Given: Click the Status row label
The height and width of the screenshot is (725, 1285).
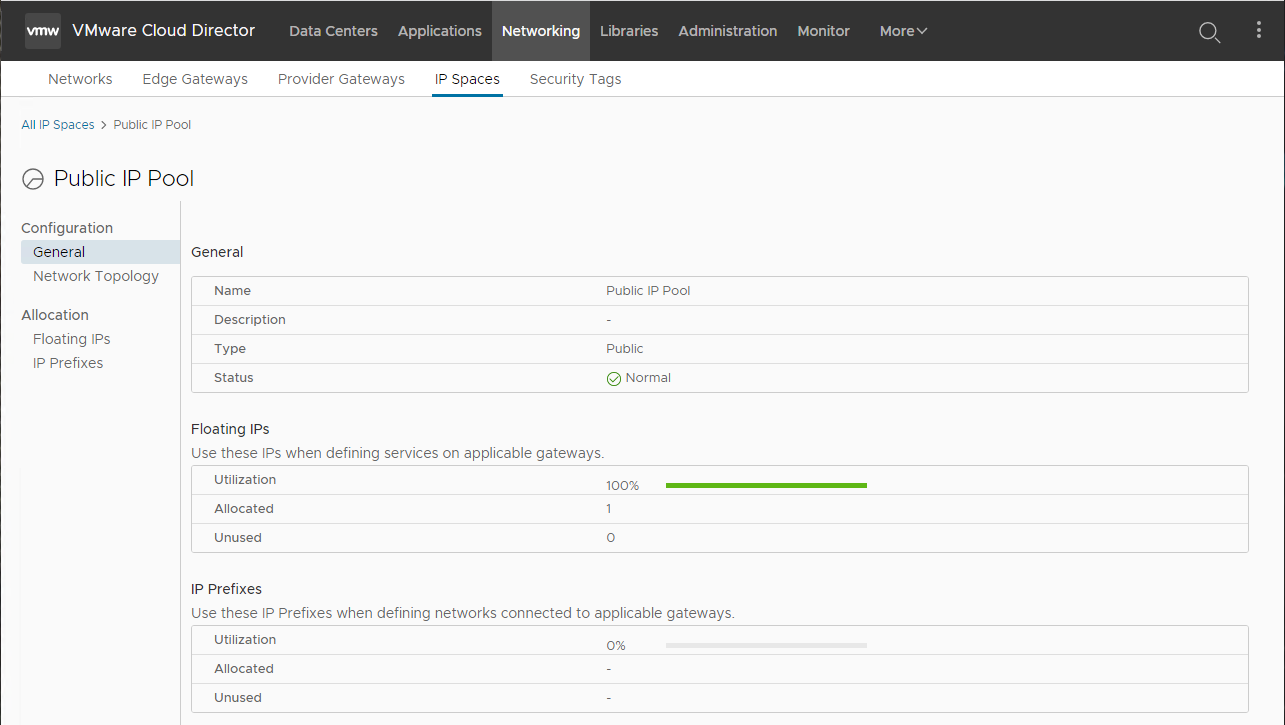Looking at the screenshot, I should click(x=234, y=378).
